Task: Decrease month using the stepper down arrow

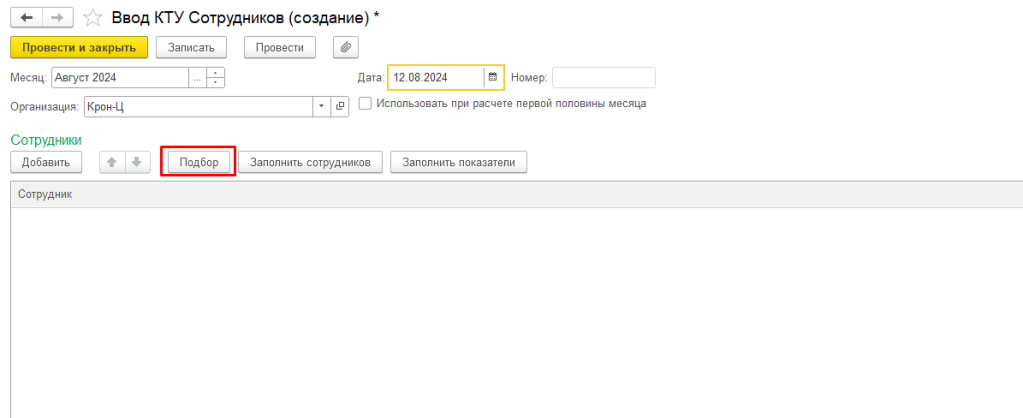Action: click(216, 83)
